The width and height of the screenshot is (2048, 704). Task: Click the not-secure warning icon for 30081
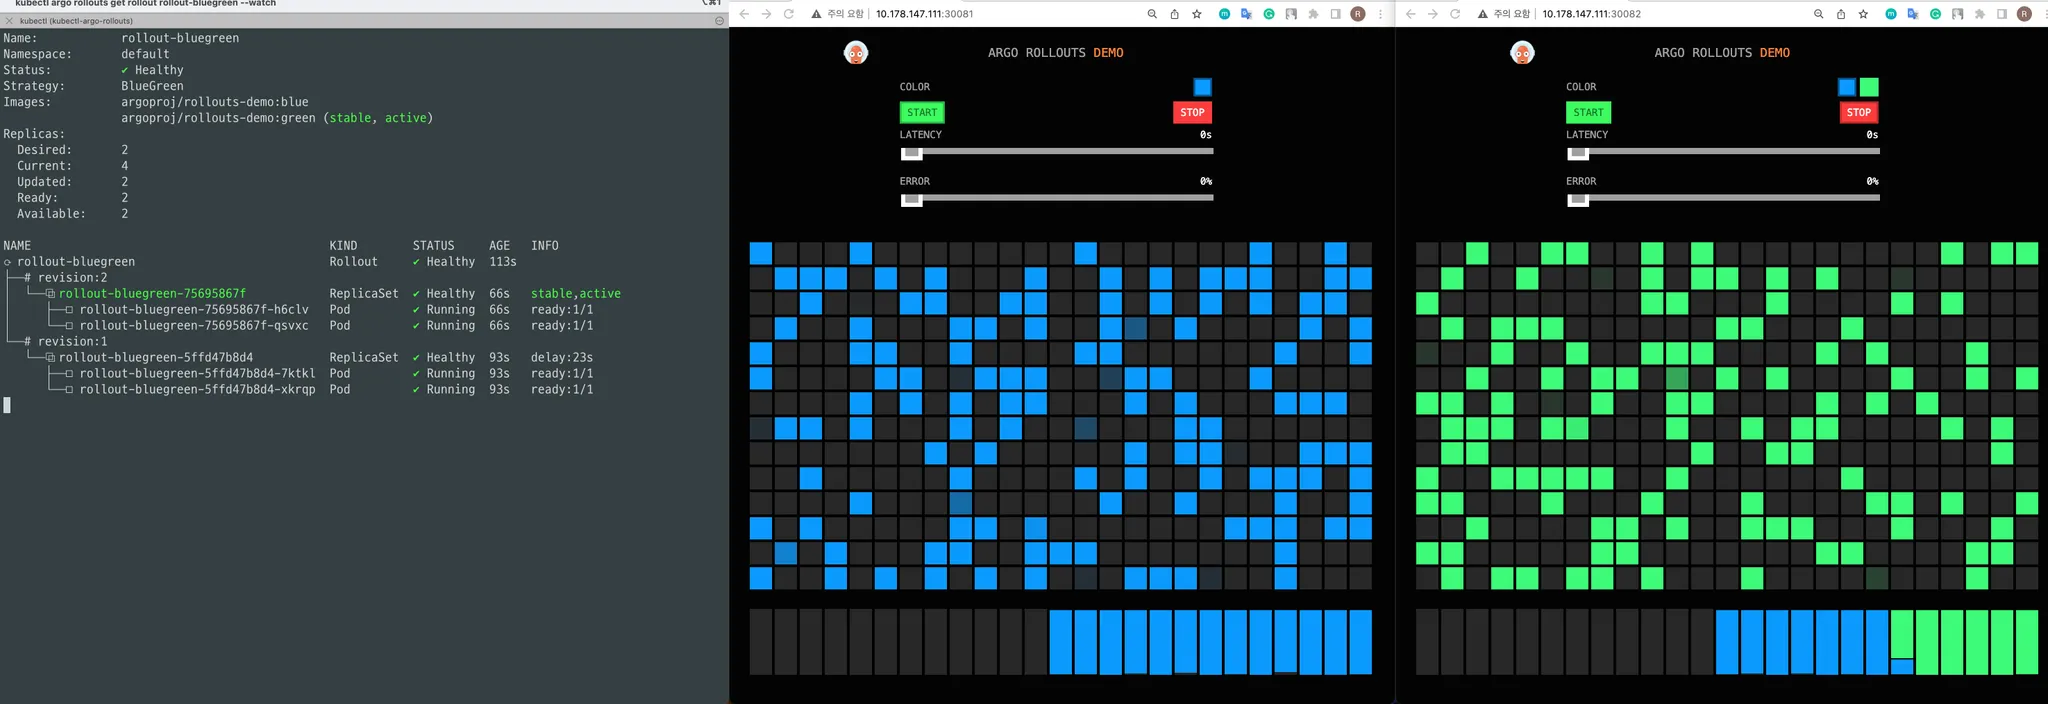(816, 14)
